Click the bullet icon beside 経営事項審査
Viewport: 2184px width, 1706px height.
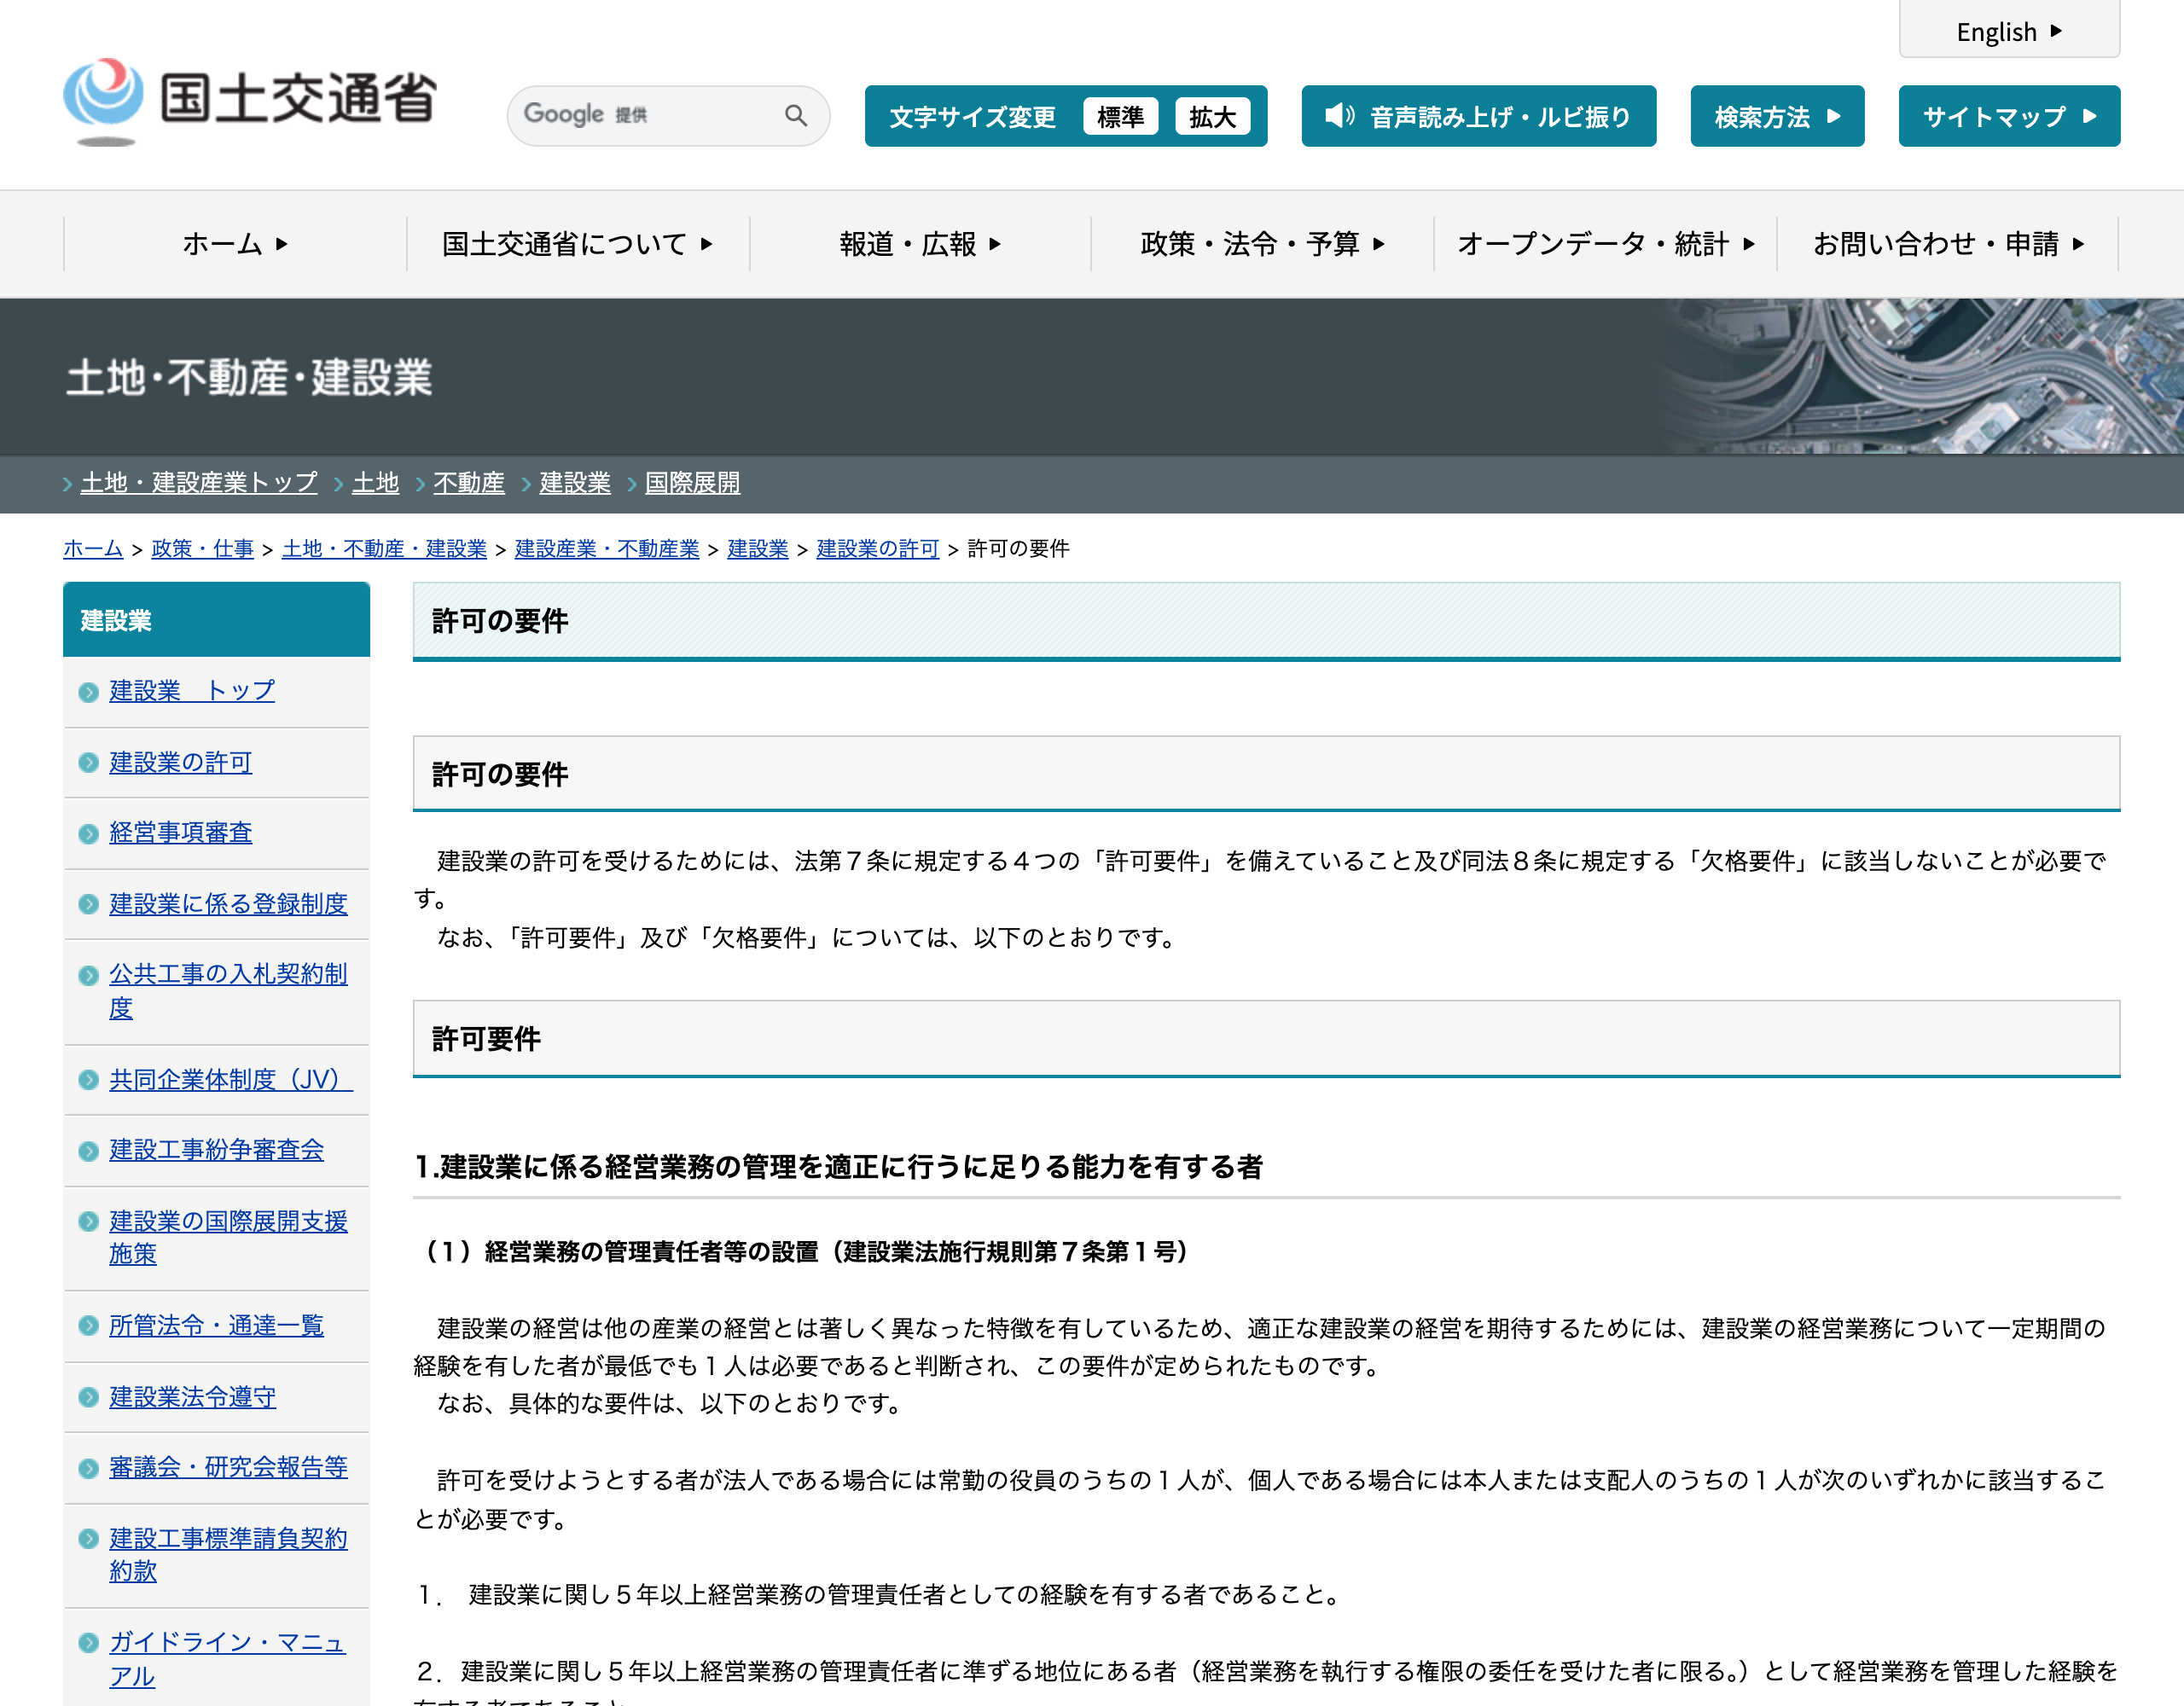(88, 834)
